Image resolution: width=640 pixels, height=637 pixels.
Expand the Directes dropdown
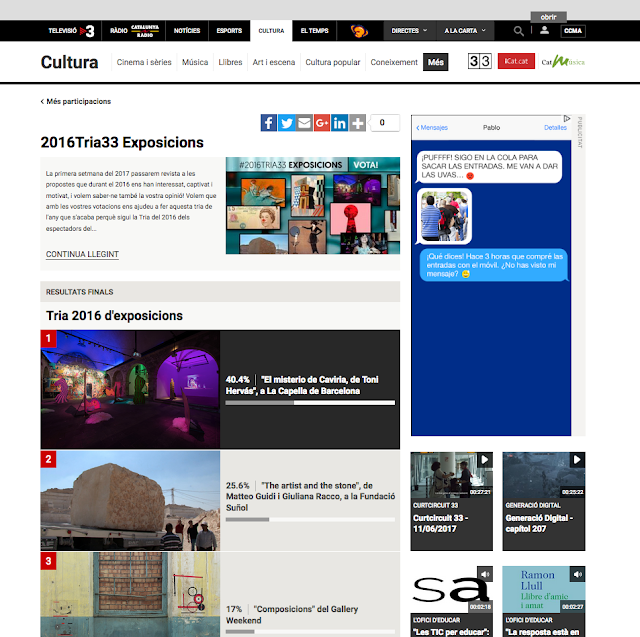(x=409, y=31)
